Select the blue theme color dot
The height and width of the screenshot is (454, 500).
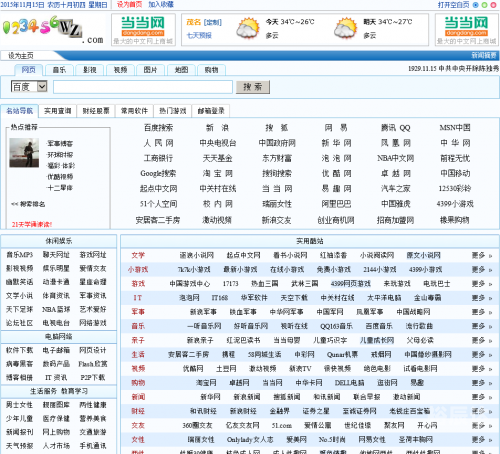click(476, 5)
